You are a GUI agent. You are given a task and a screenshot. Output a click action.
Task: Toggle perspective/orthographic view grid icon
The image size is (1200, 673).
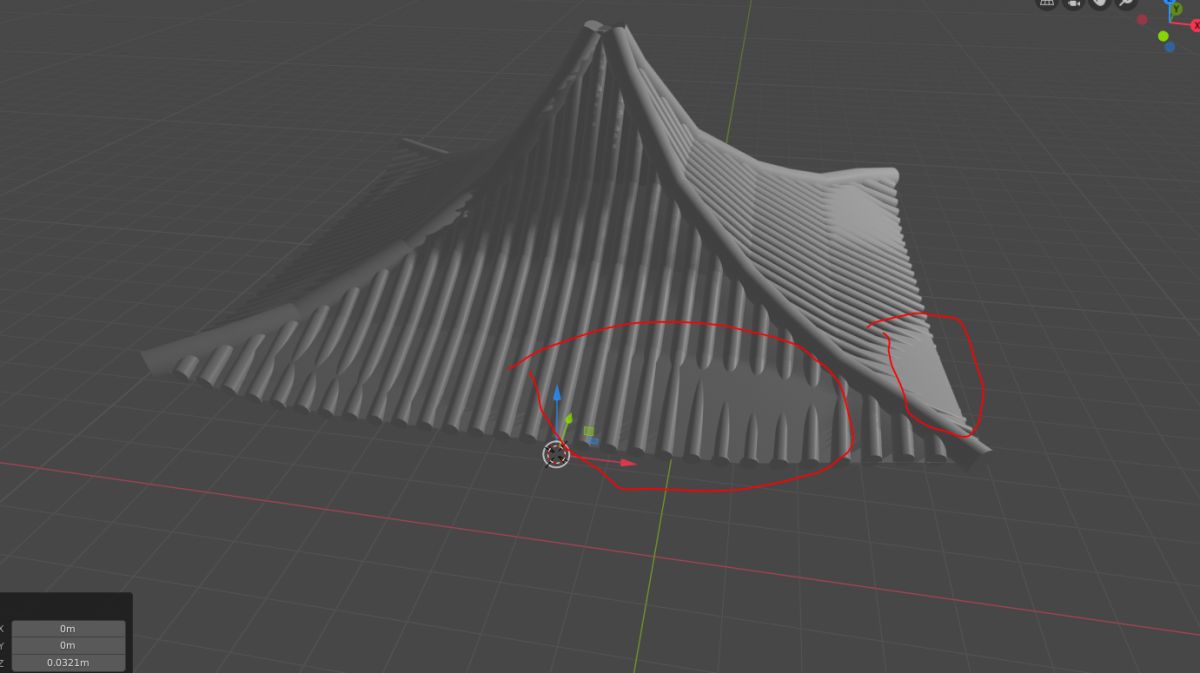coord(1047,2)
